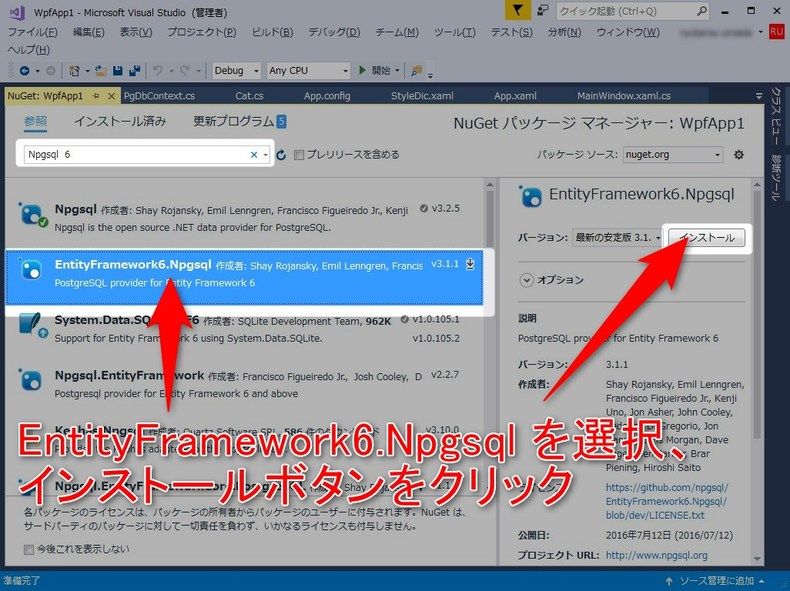Click the Open File toolbar icon
The image size is (790, 591).
101,71
